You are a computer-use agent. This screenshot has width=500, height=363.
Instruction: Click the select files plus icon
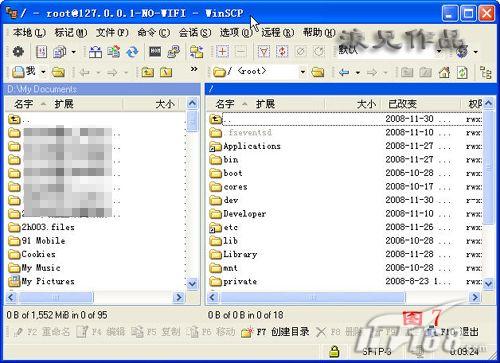pyautogui.click(x=222, y=52)
